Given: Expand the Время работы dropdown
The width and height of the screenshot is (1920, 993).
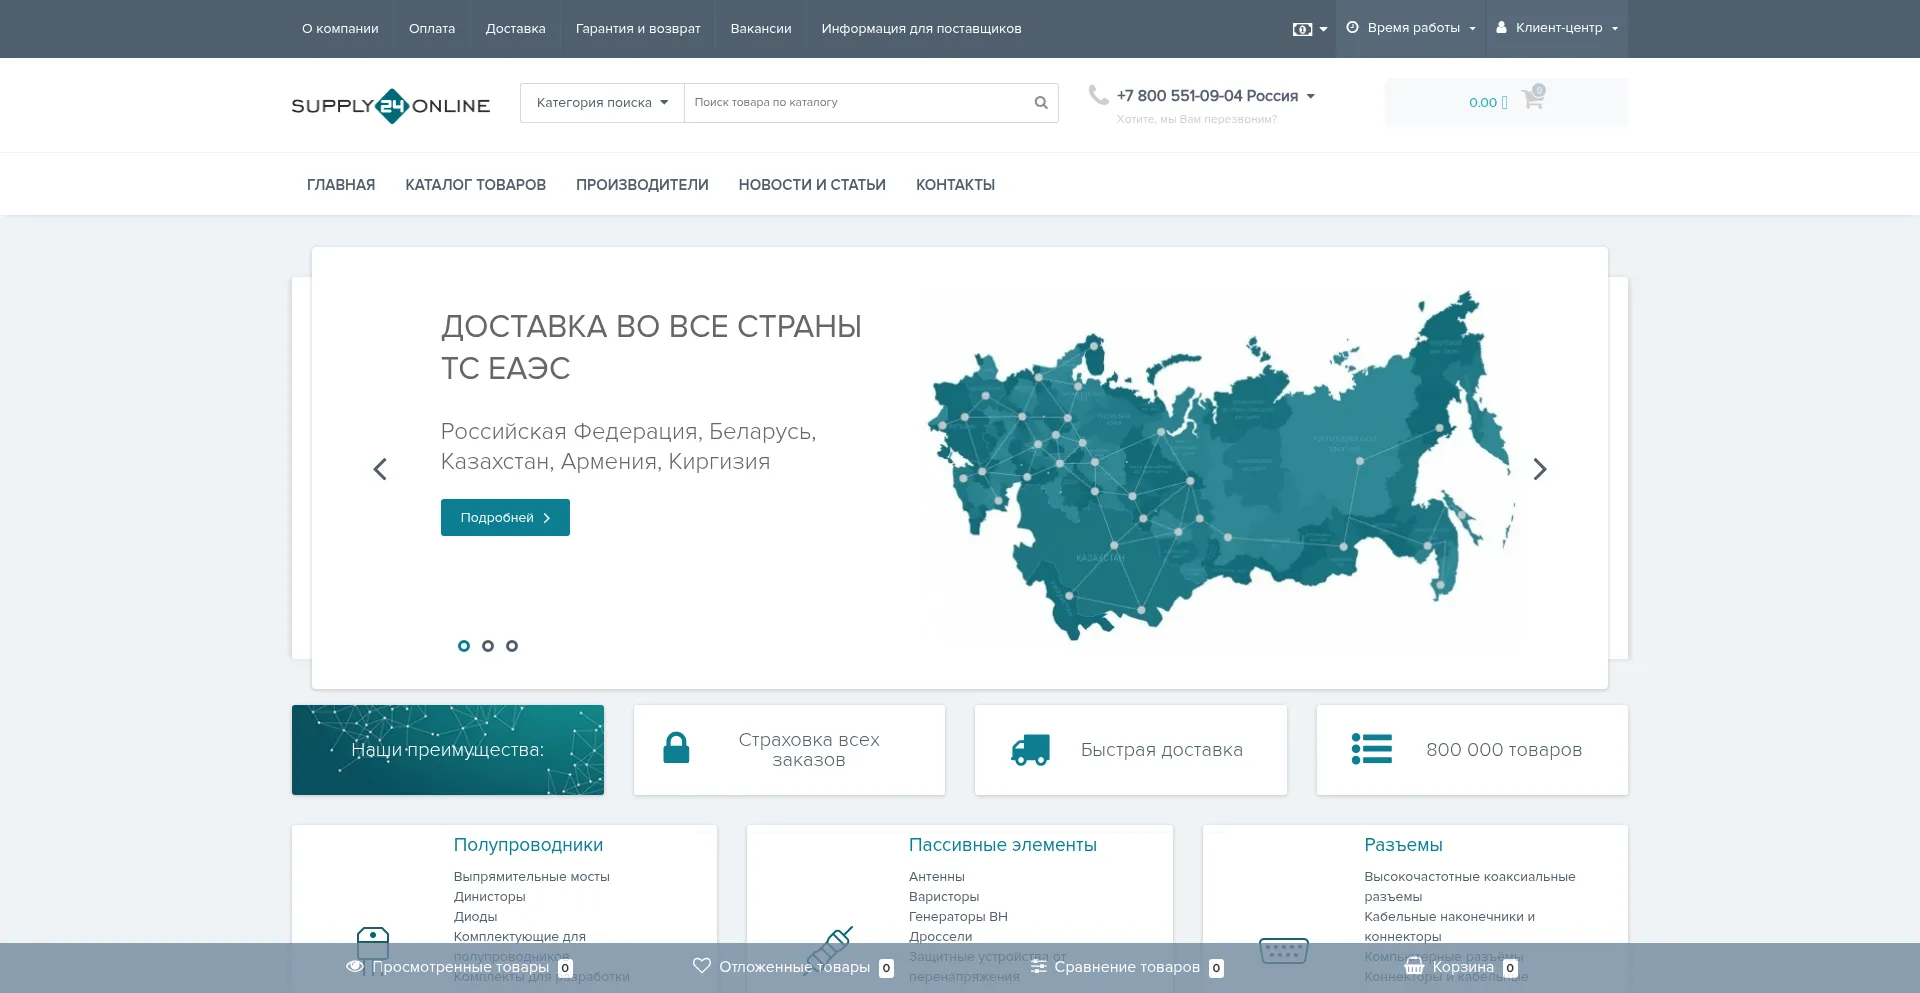Looking at the screenshot, I should pos(1411,28).
